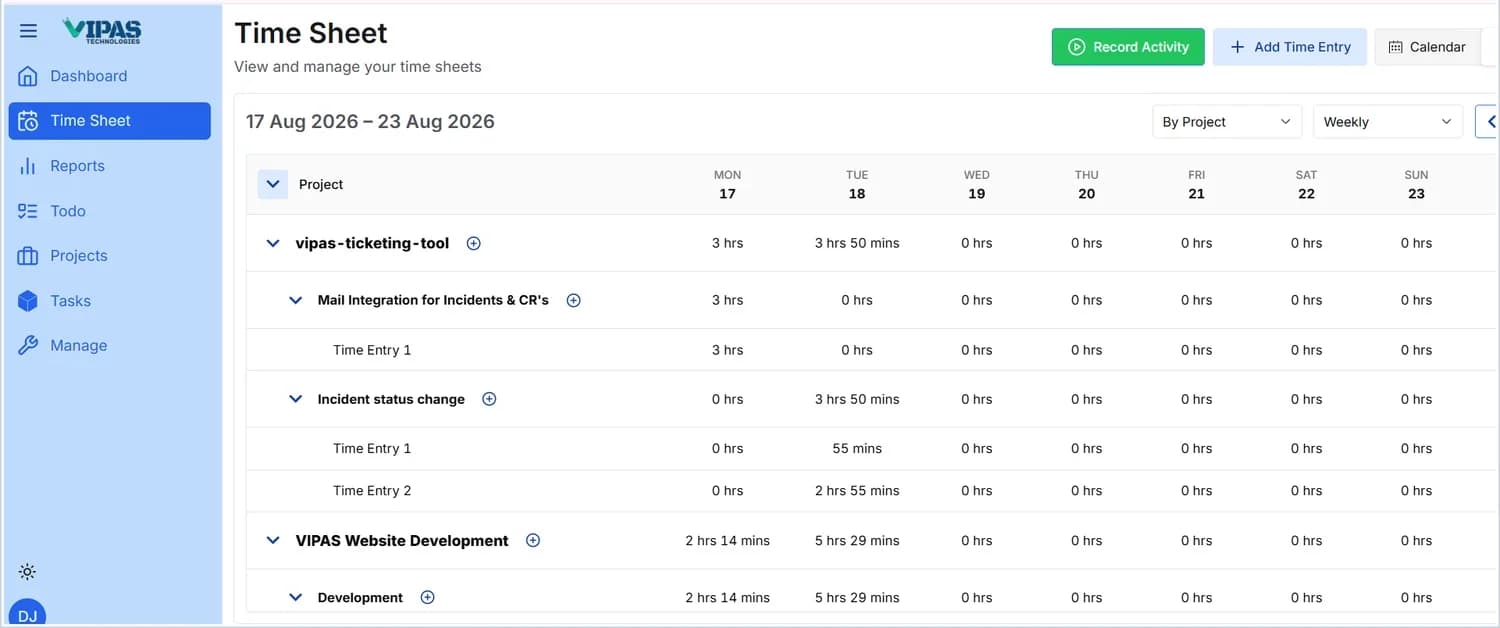
Task: Click VIPAS Website Development Tuesday 5 hrs 29 mins
Action: pos(857,540)
